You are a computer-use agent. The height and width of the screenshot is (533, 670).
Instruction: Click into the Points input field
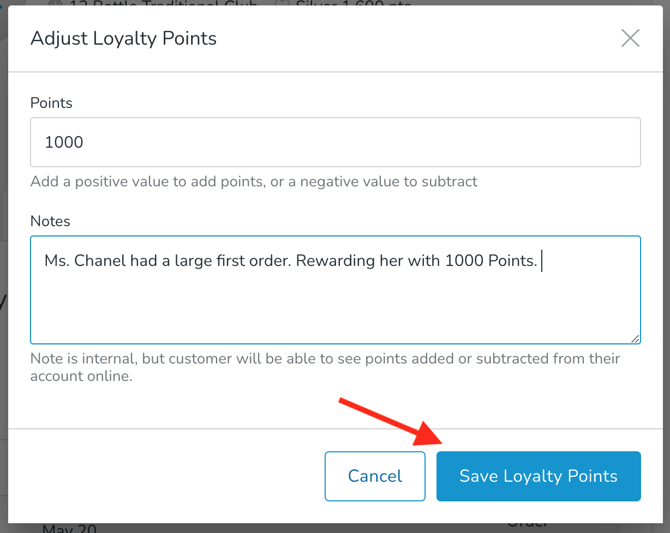335,142
